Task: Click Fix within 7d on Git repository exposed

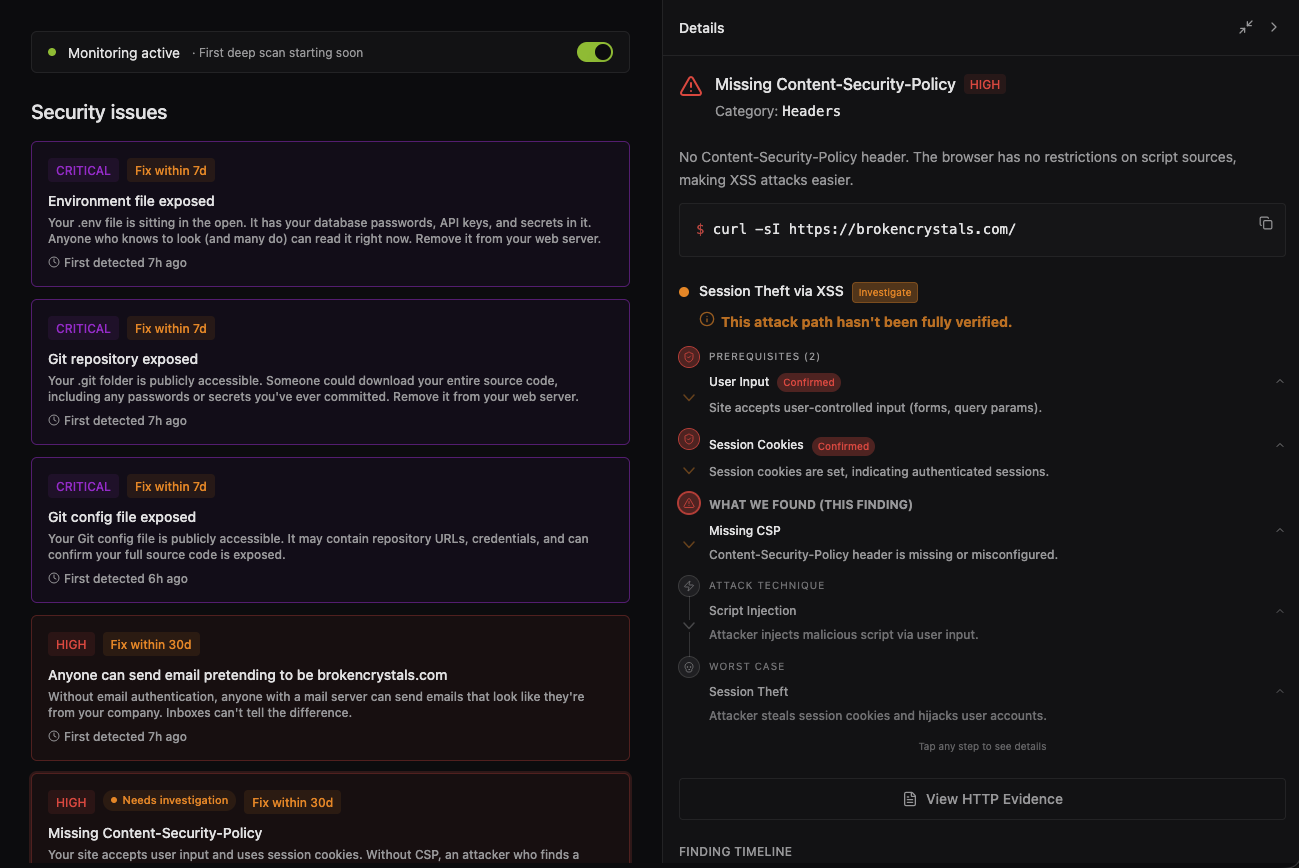Action: (x=171, y=328)
